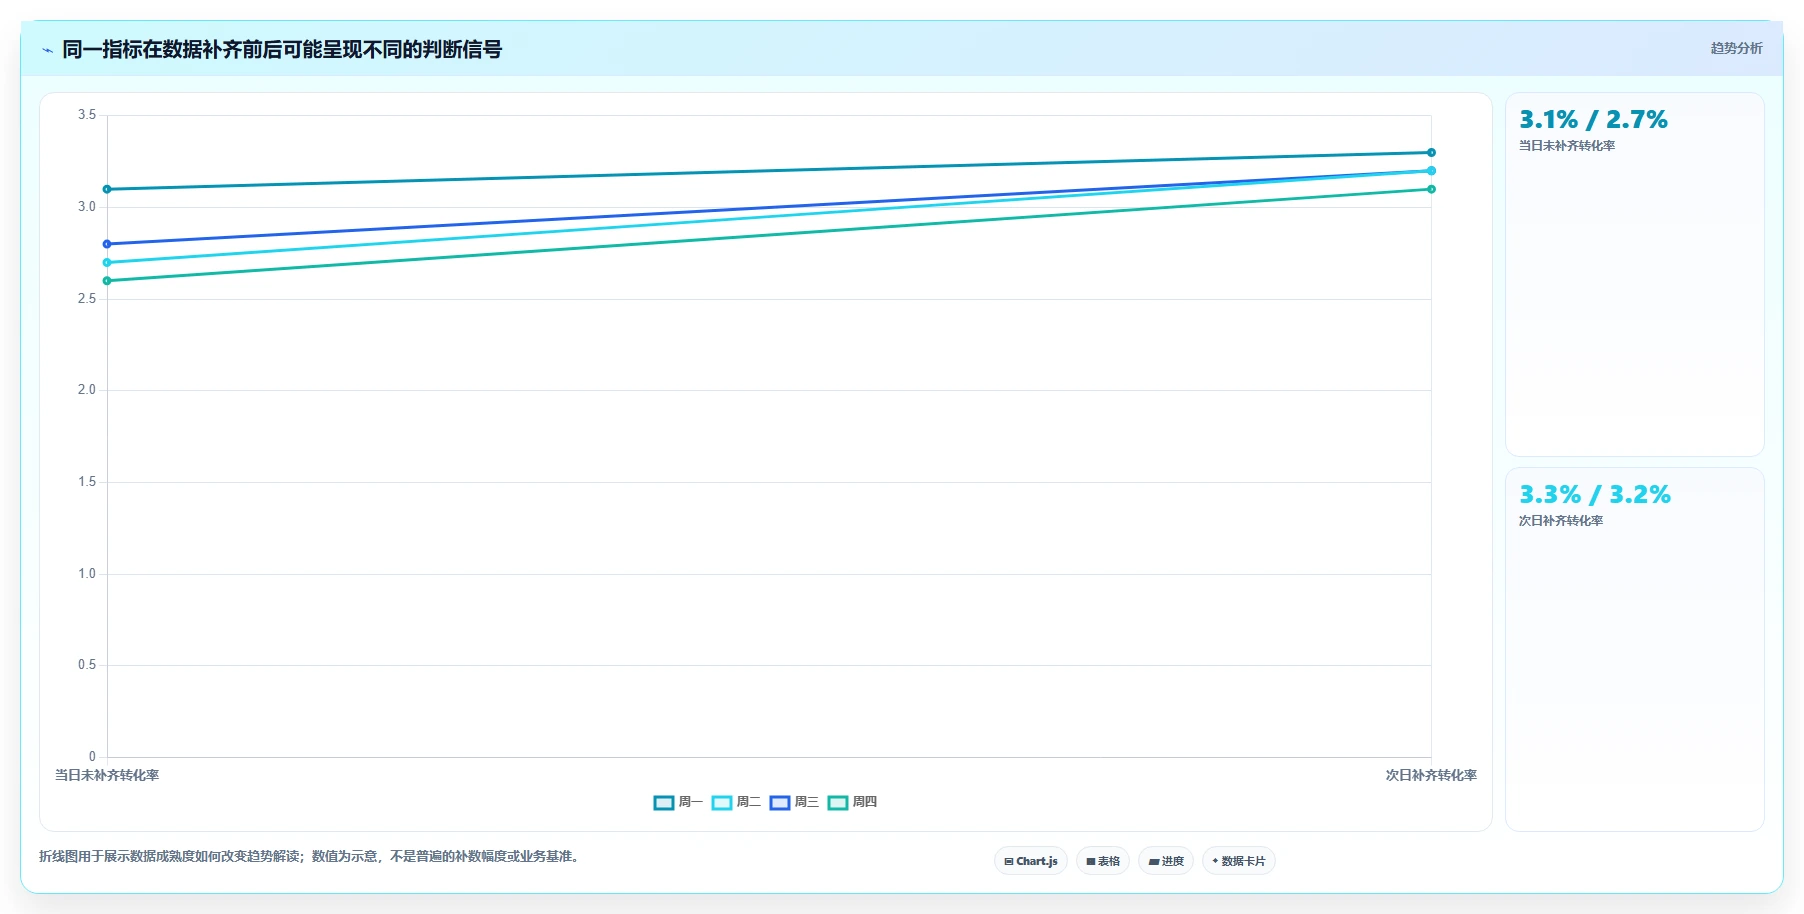Click the y-axis tick 1.0
The width and height of the screenshot is (1804, 914).
pos(87,574)
